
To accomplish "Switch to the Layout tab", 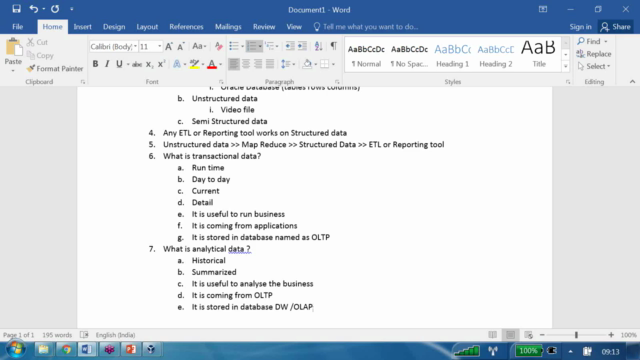I will [x=147, y=27].
